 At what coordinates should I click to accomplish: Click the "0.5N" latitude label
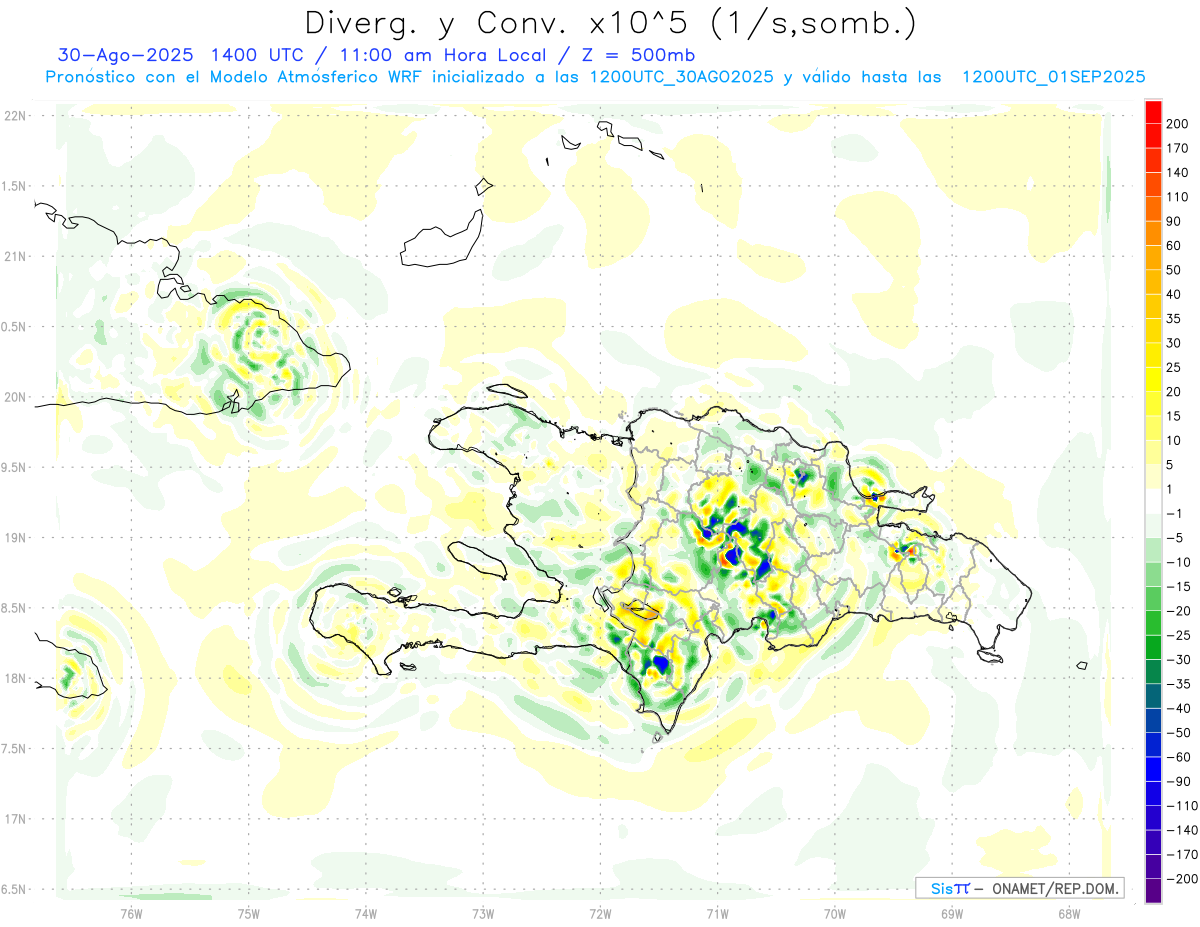pyautogui.click(x=14, y=327)
